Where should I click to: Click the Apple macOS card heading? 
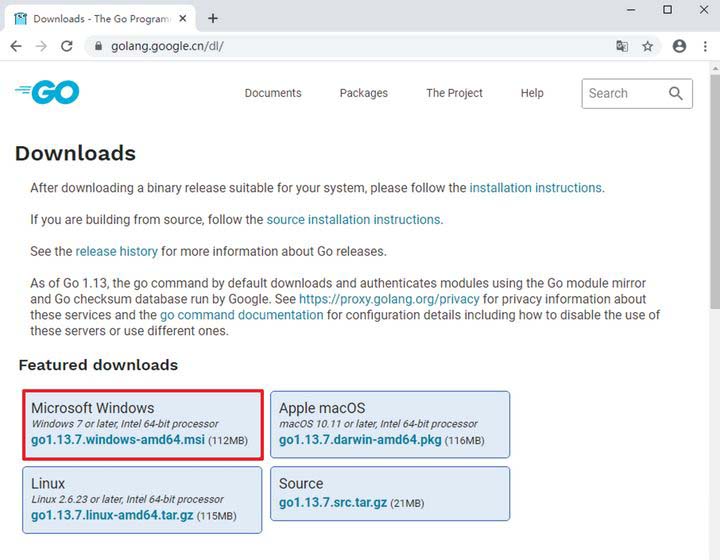click(x=322, y=408)
